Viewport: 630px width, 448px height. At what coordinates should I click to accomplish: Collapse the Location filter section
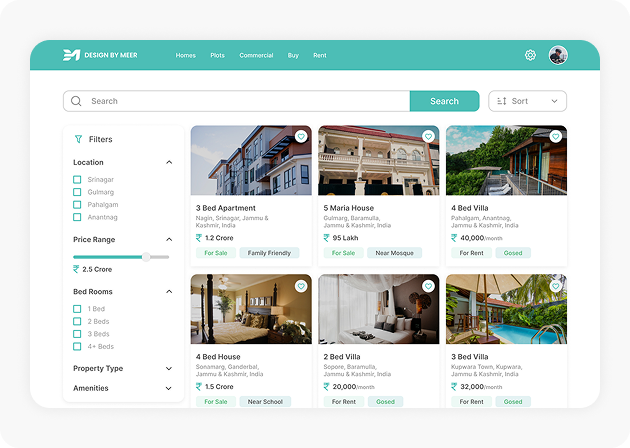pos(169,162)
